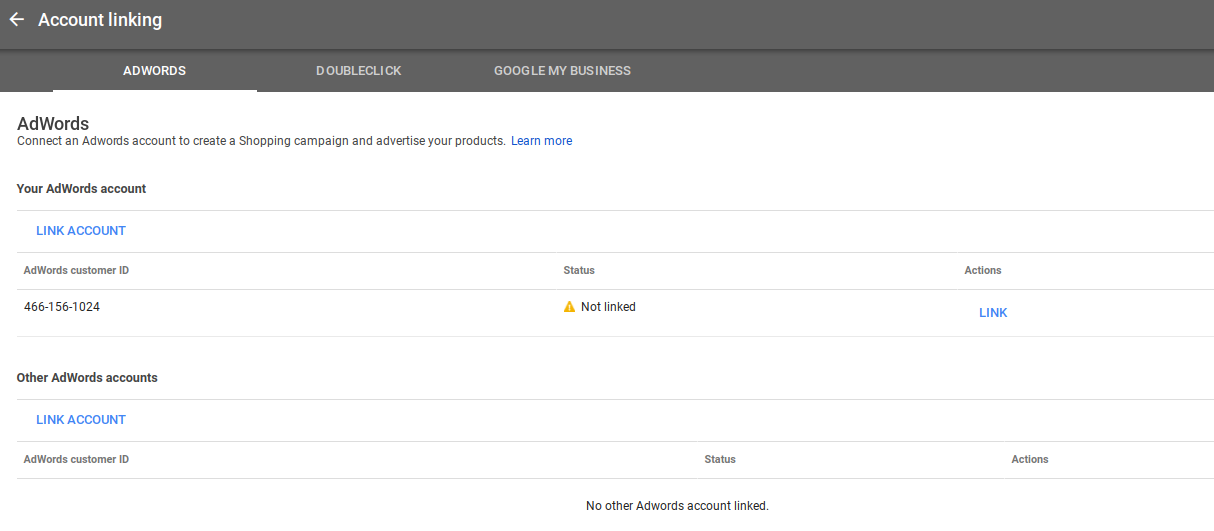The width and height of the screenshot is (1214, 531).
Task: Click Actions column header in Other accounts table
Action: (x=1030, y=459)
